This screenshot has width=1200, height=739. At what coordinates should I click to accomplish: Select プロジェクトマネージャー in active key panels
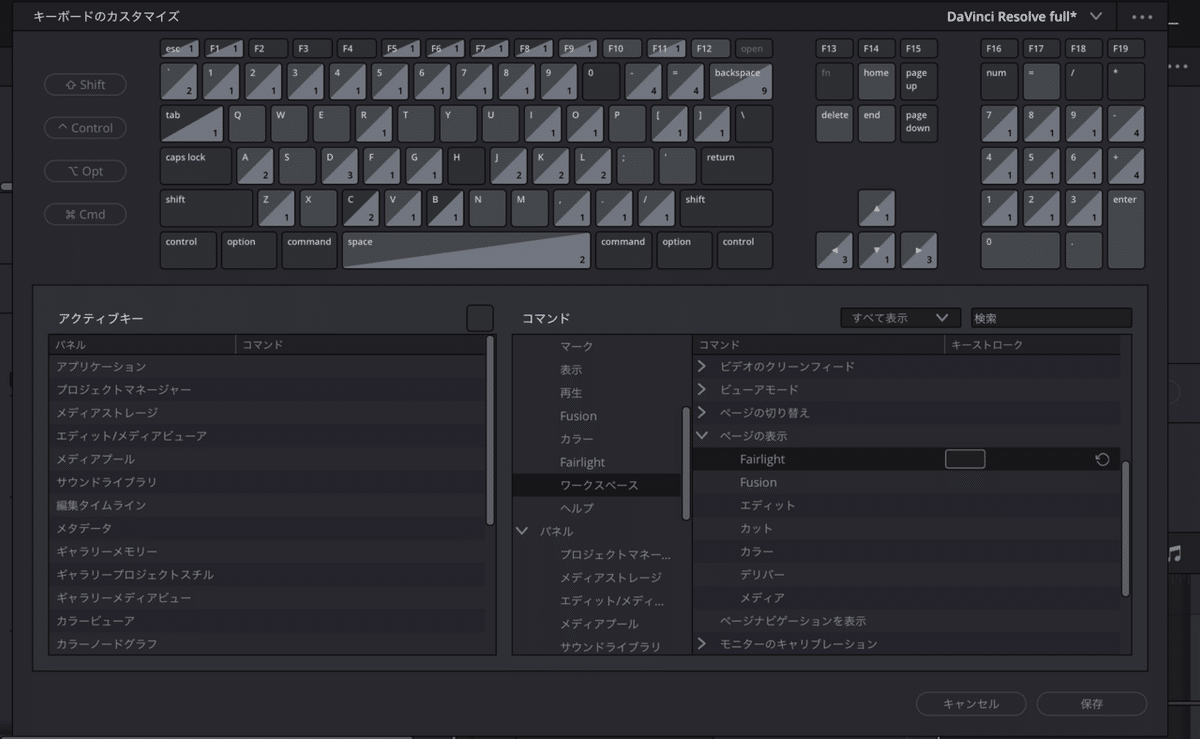[267, 390]
